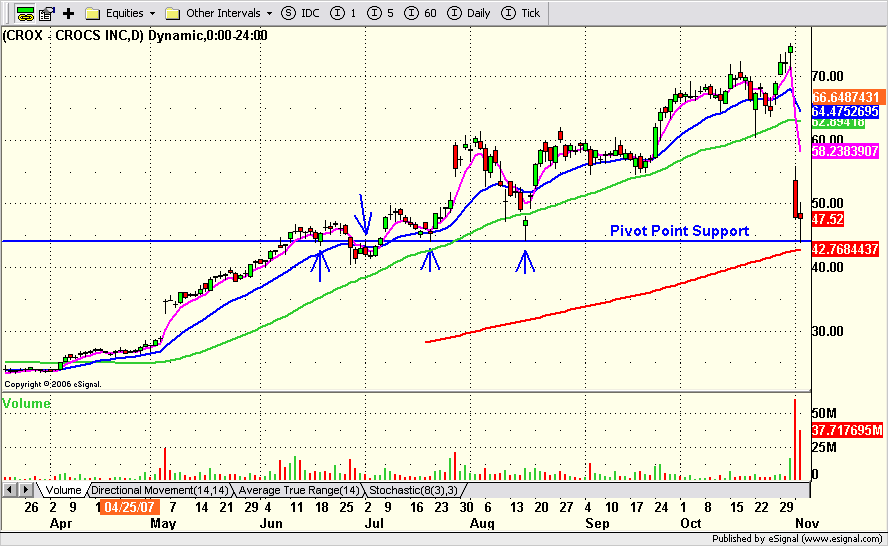Expand the Equities dropdown arrow
888x546 pixels.
click(152, 13)
